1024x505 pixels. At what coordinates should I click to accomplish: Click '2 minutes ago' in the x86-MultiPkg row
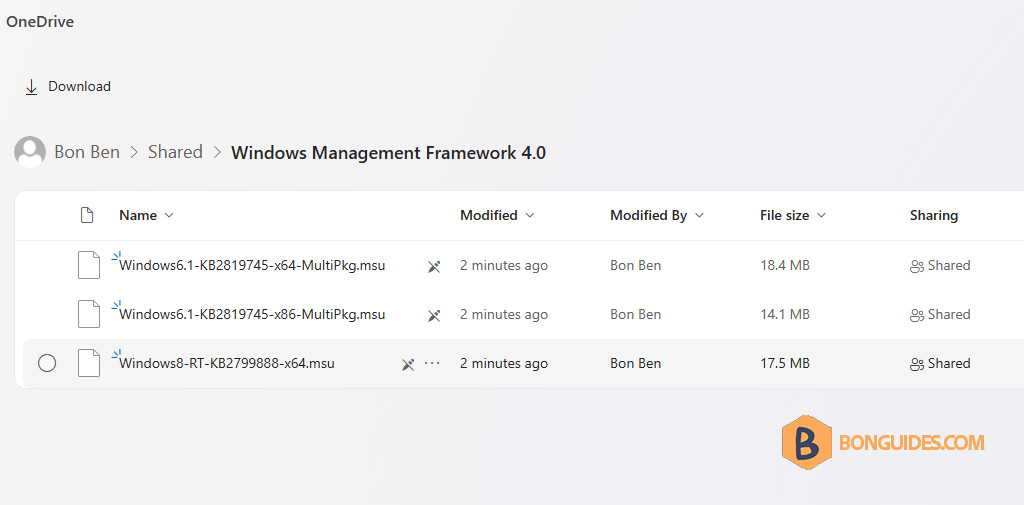[x=504, y=314]
